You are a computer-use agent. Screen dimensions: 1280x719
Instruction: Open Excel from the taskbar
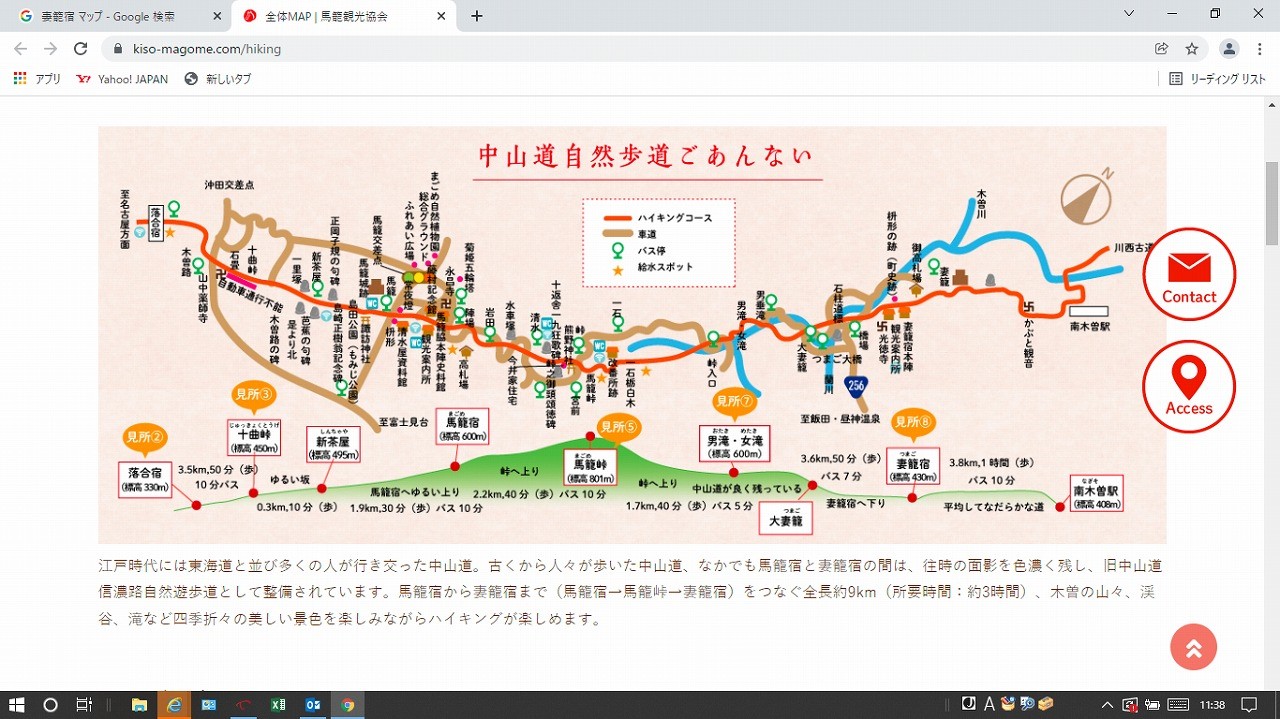278,705
